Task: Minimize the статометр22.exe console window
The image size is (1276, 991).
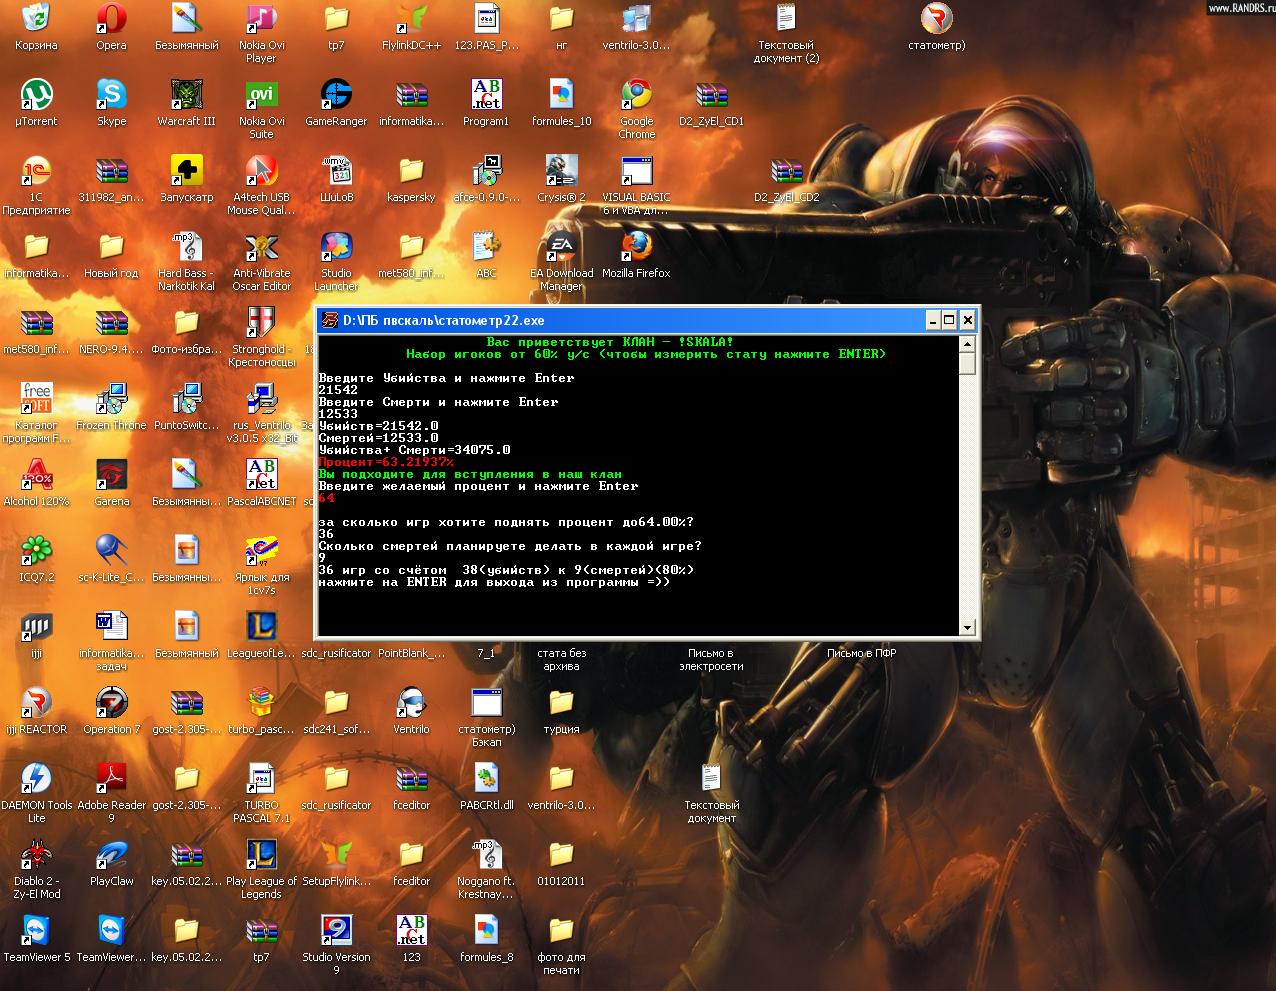Action: [932, 320]
